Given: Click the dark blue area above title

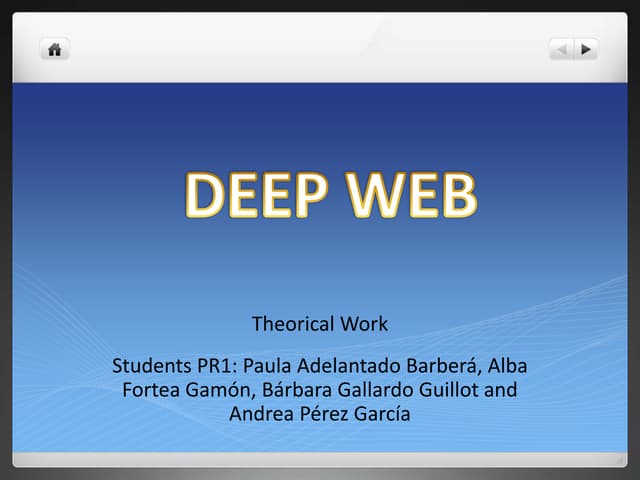Looking at the screenshot, I should tap(320, 120).
